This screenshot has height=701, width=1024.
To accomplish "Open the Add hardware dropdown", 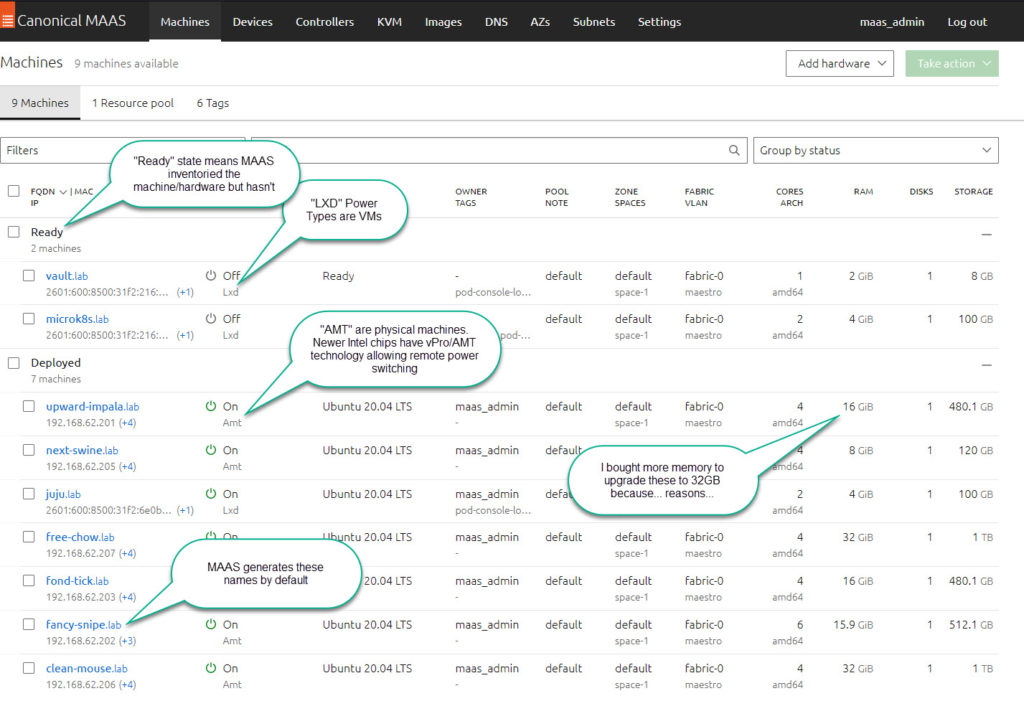I will (x=840, y=63).
